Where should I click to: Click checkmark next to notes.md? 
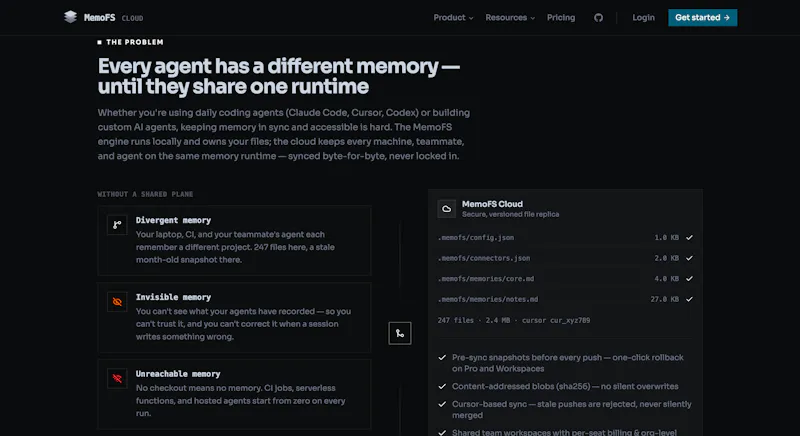[x=689, y=299]
